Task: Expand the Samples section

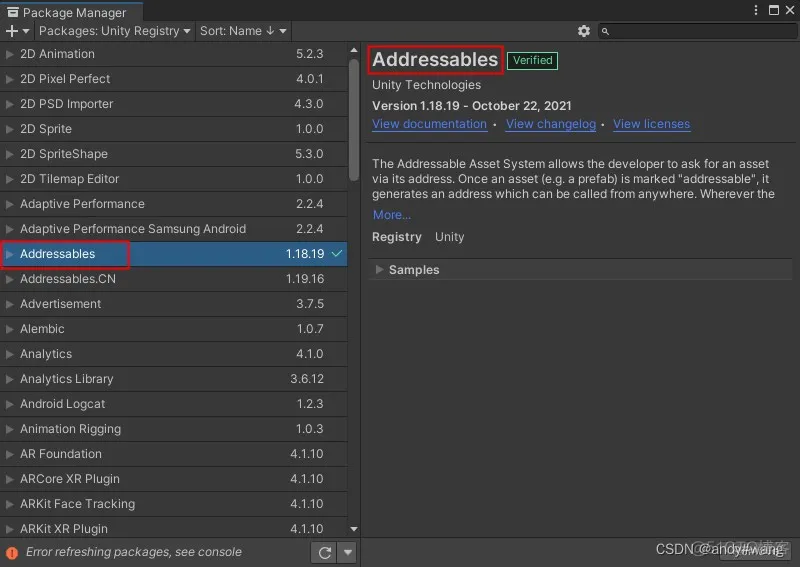Action: [x=379, y=269]
